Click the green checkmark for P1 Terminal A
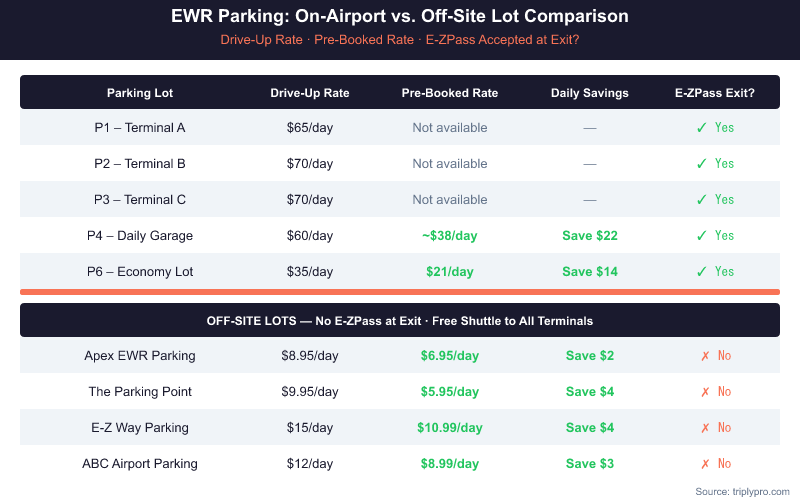The width and height of the screenshot is (800, 500). (x=702, y=127)
